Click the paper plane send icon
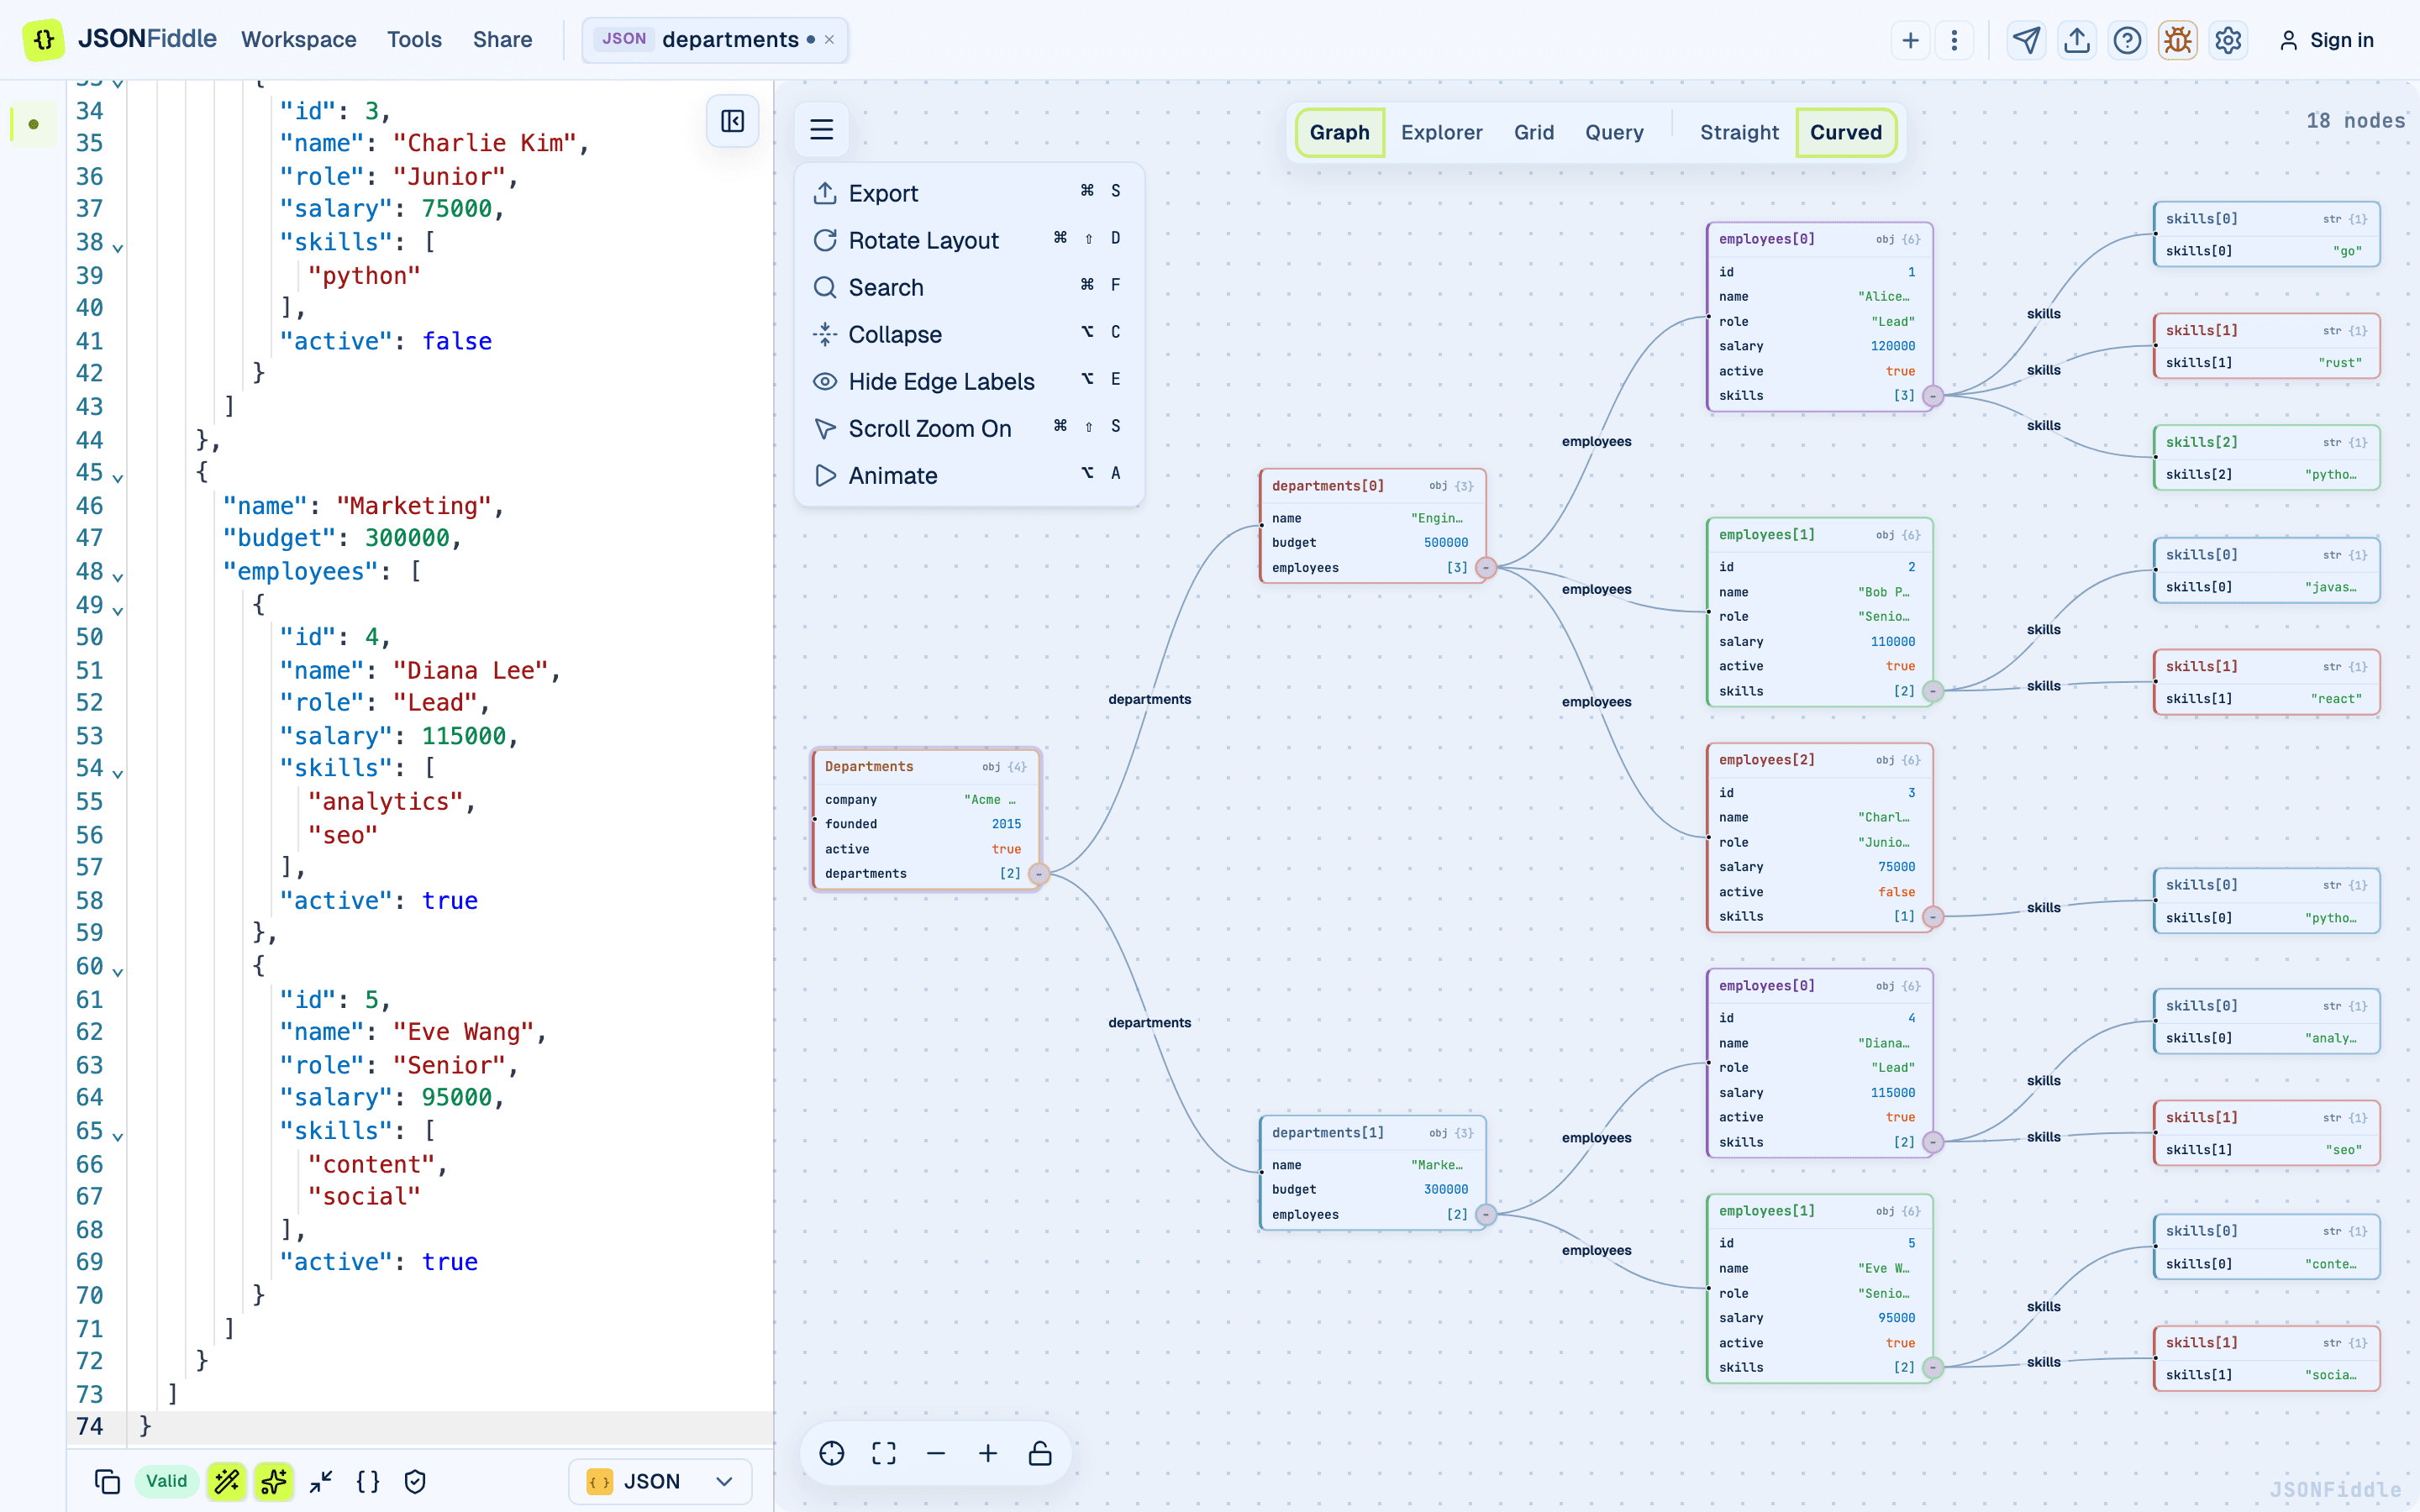Screen dimensions: 2420x1512 [x=2026, y=40]
